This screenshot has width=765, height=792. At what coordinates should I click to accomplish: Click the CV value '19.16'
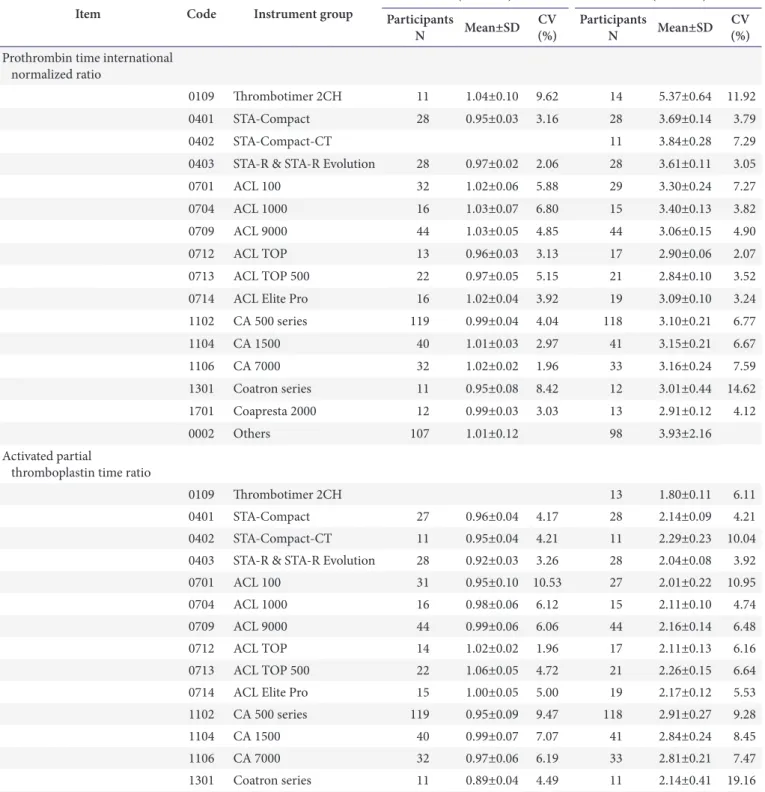coord(741,780)
